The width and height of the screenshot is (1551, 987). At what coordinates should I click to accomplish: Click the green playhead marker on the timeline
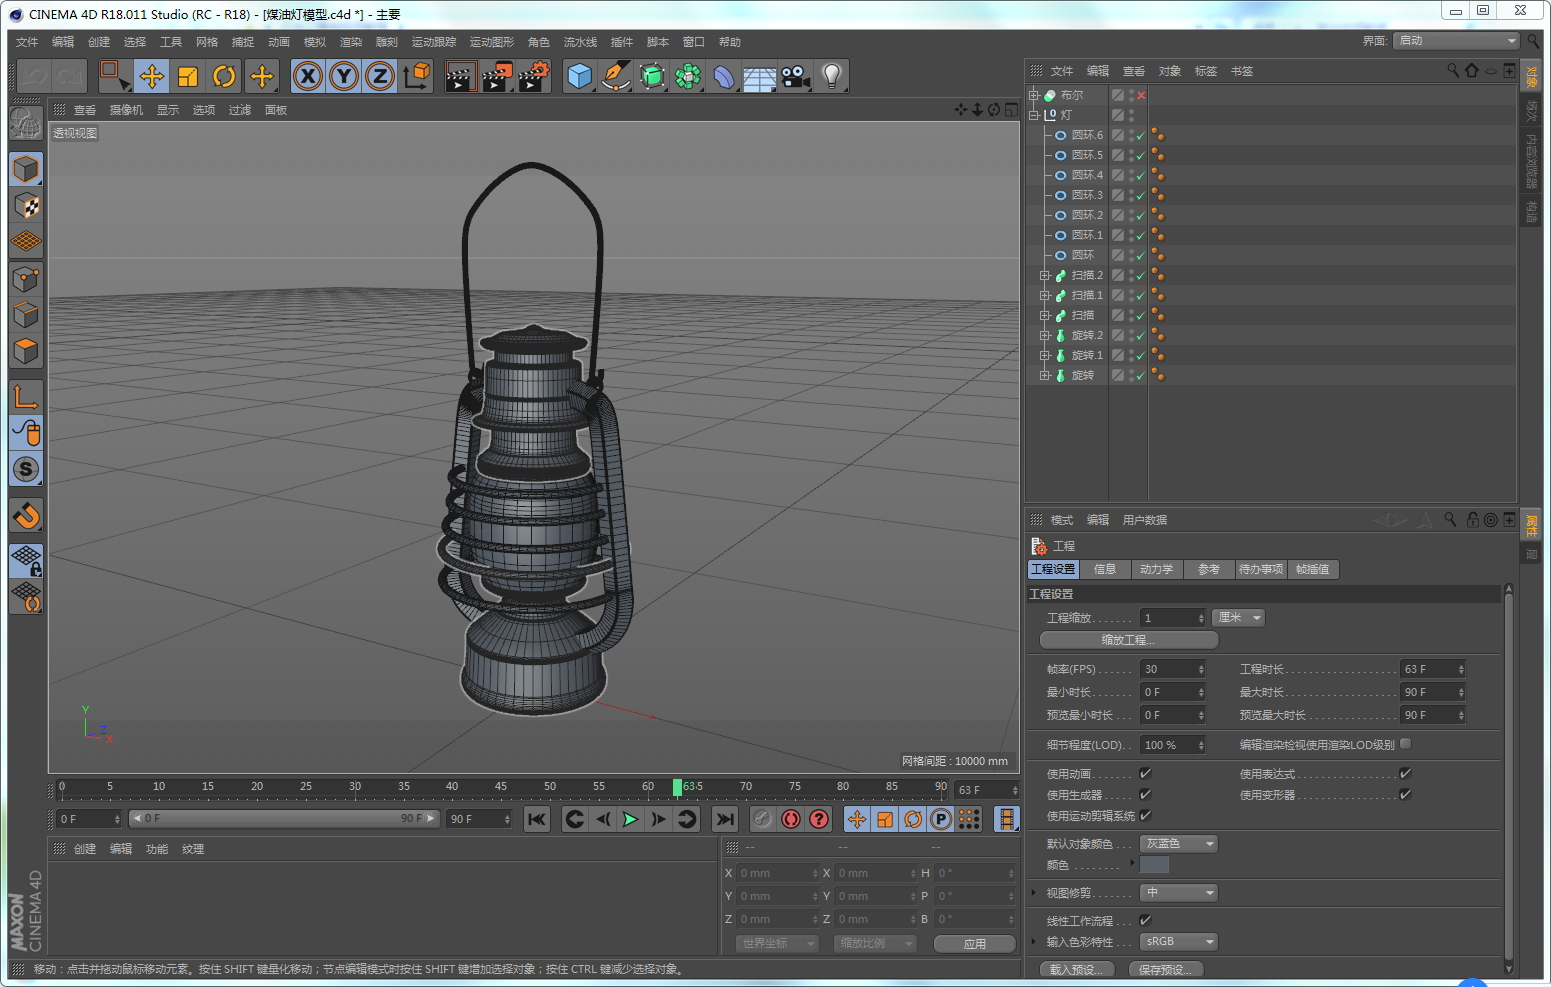(677, 788)
